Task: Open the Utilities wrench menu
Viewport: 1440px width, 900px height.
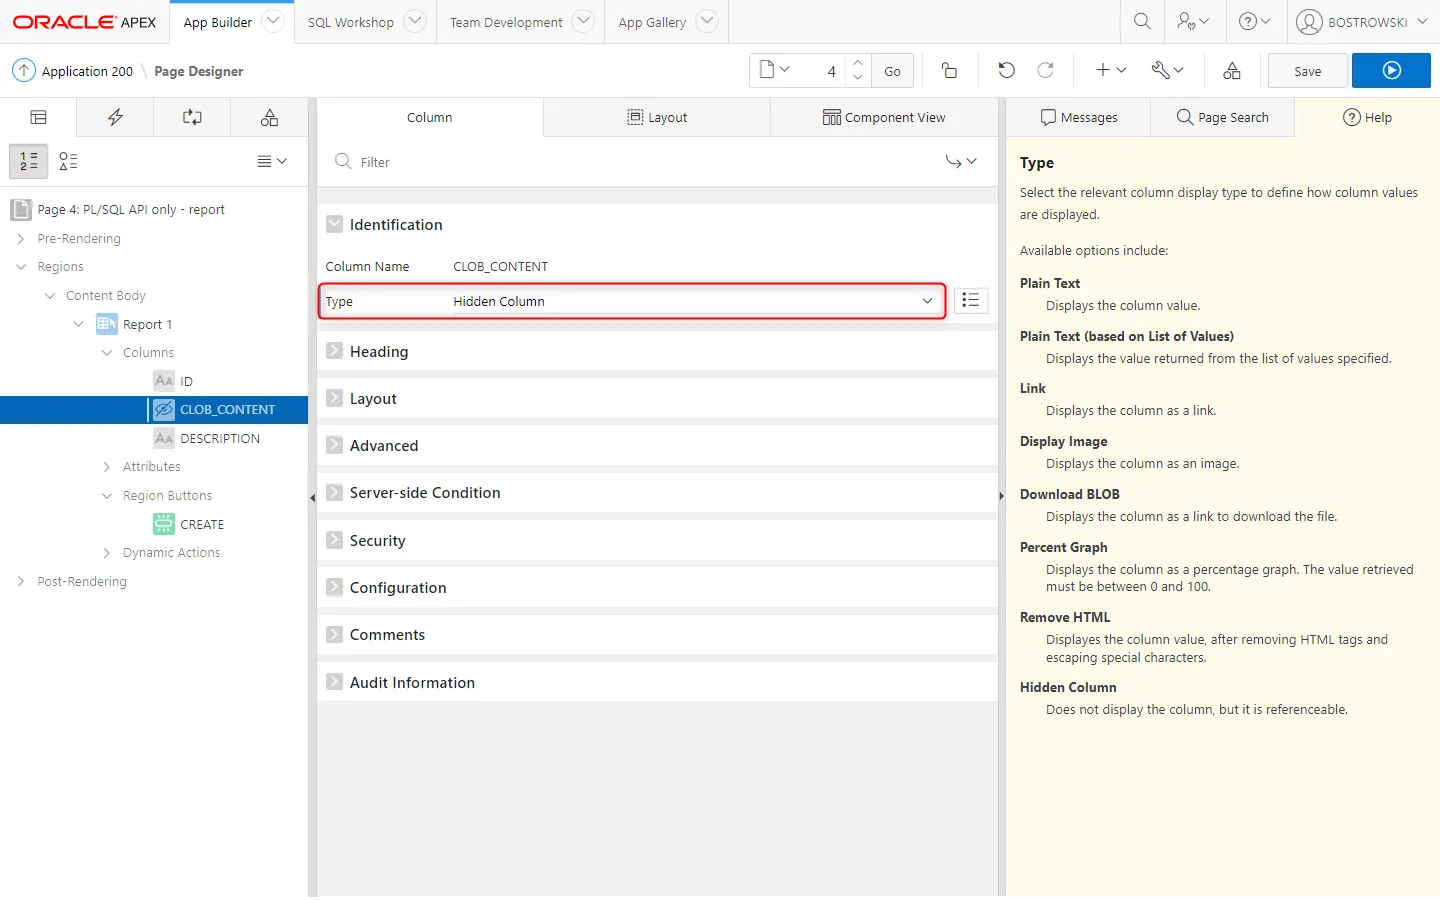Action: tap(1166, 71)
